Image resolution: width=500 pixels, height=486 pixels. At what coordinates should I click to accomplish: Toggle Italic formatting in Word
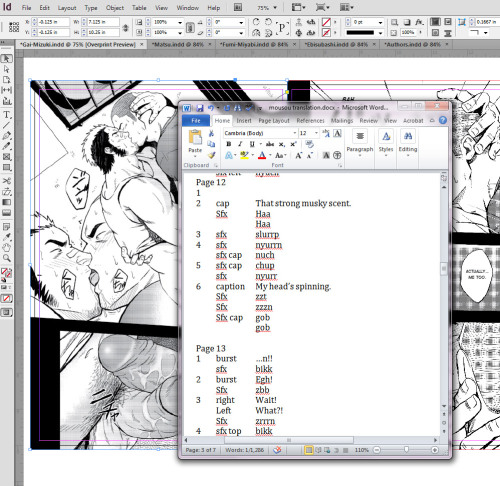pyautogui.click(x=240, y=144)
